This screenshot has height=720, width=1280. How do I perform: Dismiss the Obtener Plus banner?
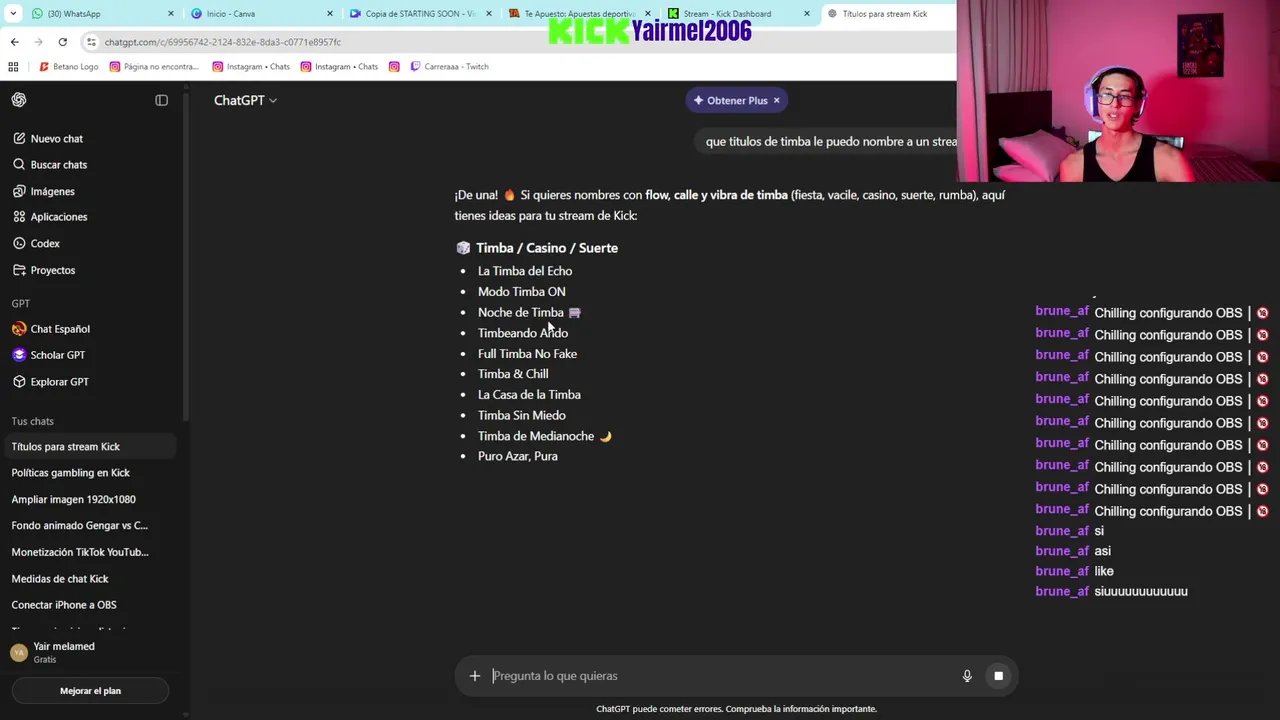pyautogui.click(x=776, y=101)
